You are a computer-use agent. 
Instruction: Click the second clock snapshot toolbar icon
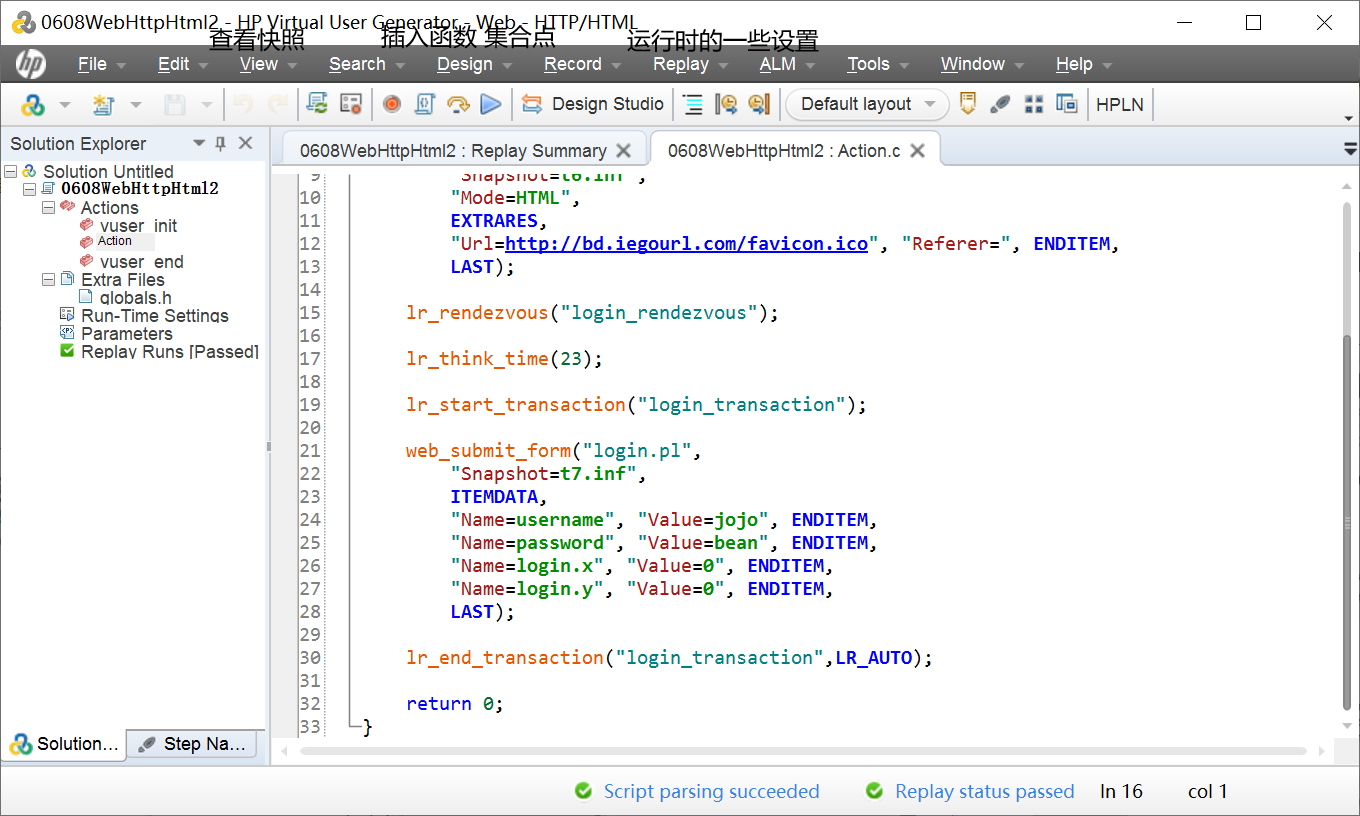(x=759, y=104)
